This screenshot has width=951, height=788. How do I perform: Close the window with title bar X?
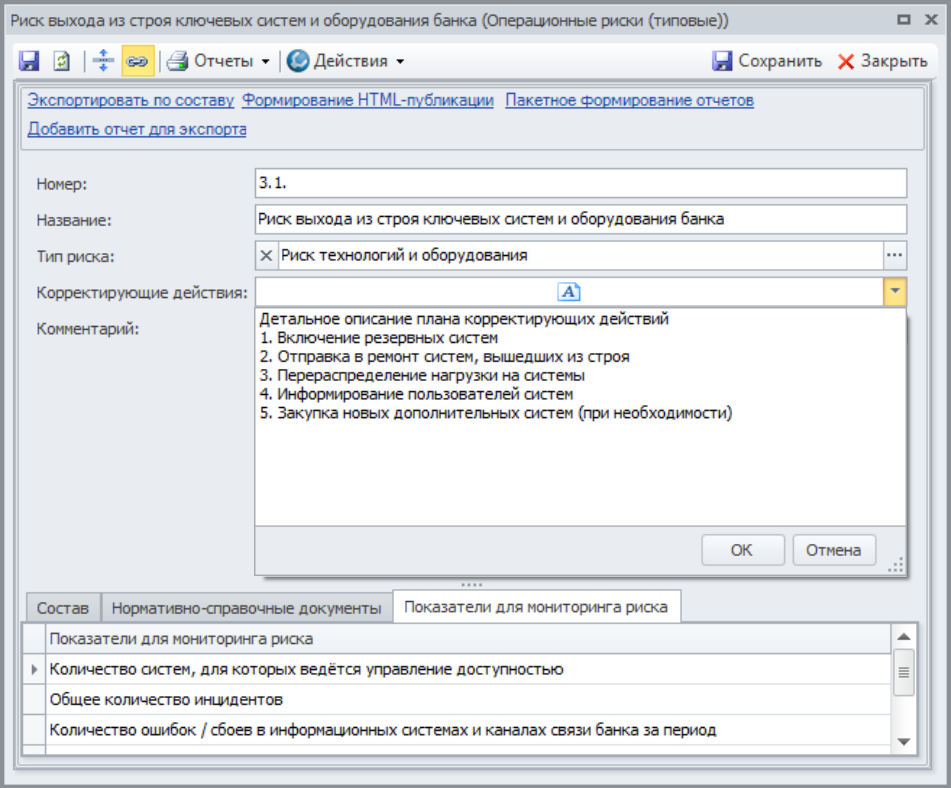931,20
